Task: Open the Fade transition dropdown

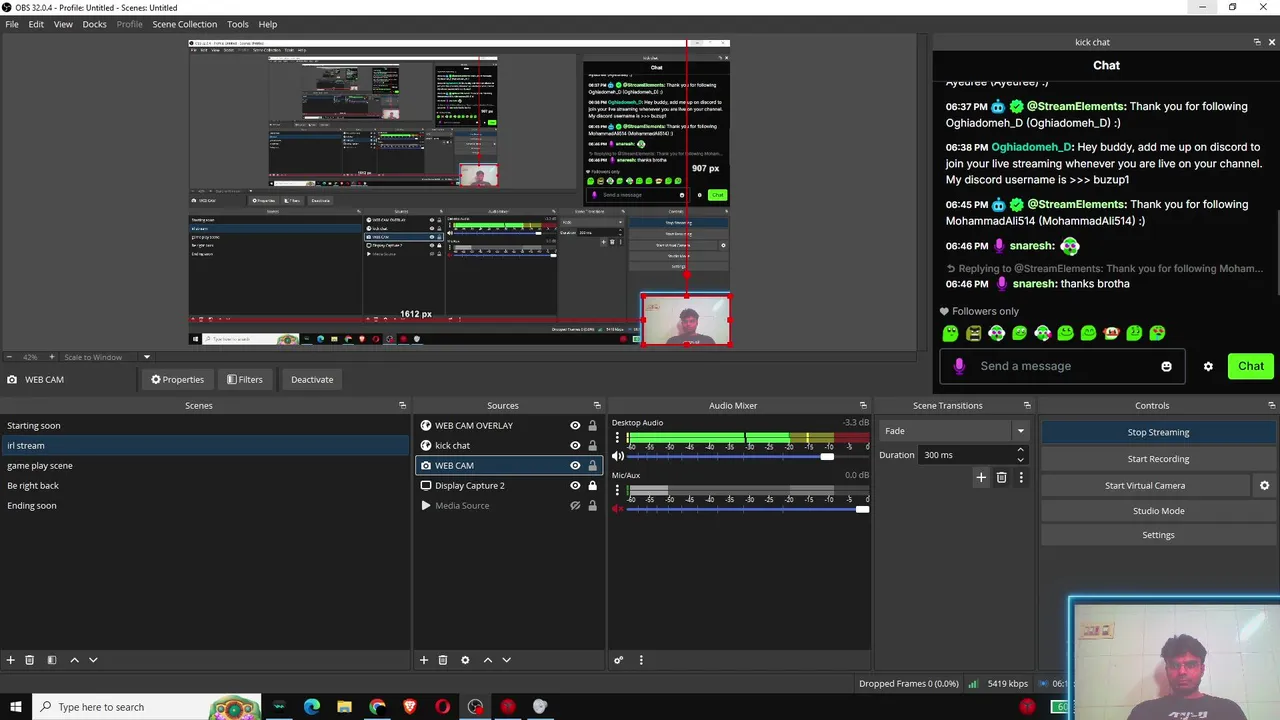Action: tap(954, 431)
